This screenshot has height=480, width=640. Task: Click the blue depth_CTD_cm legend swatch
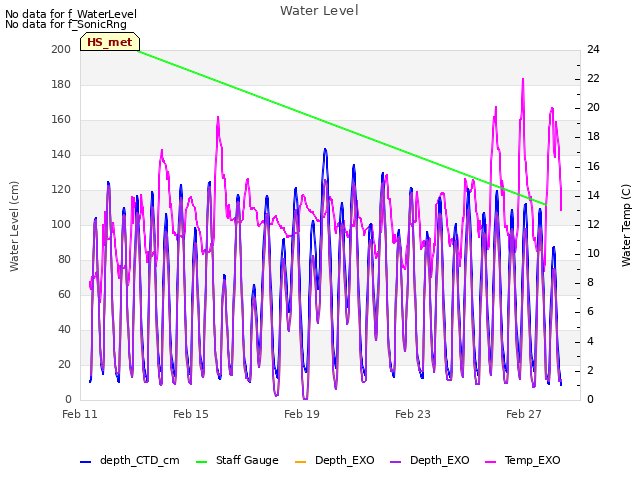[x=85, y=461]
